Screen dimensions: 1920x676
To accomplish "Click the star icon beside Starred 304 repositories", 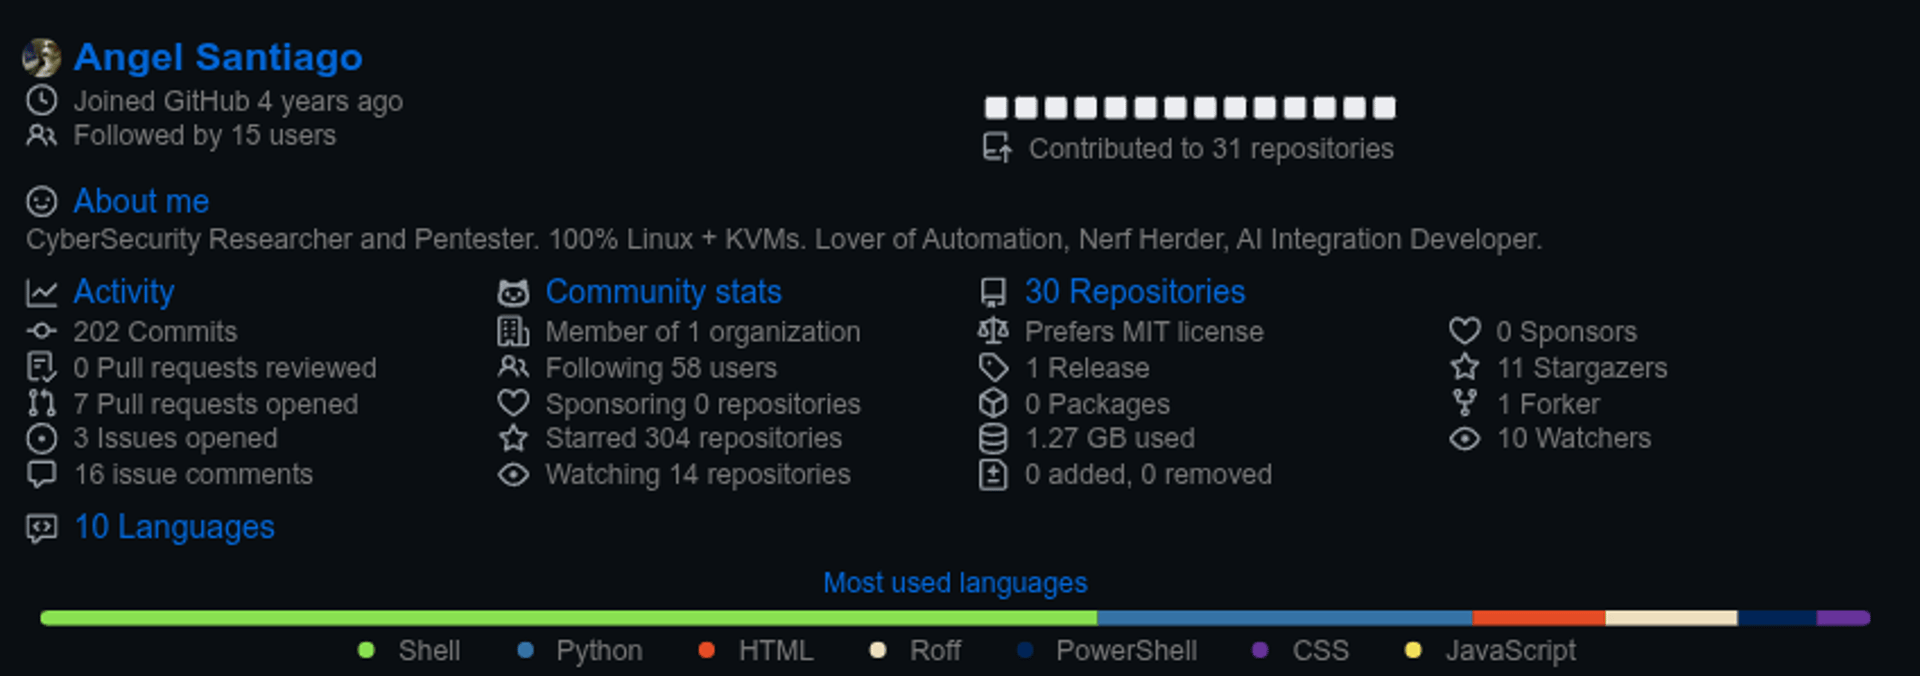I will tap(513, 438).
